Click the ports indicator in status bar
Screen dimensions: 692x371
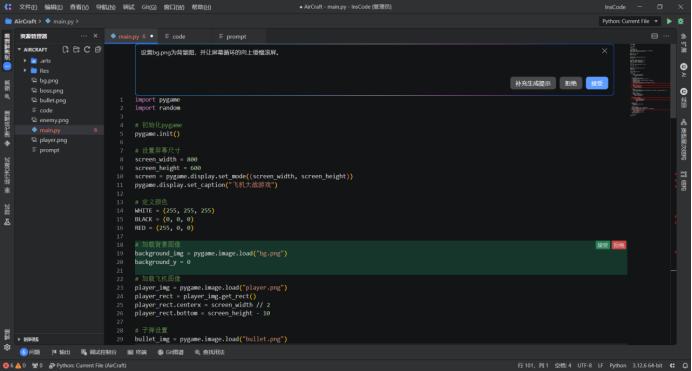tap(38, 365)
